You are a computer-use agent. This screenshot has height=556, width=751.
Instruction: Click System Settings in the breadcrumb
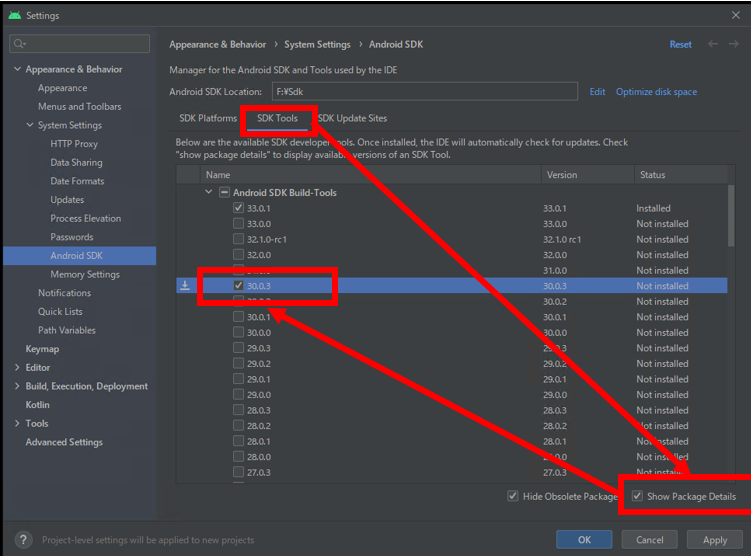click(x=317, y=45)
